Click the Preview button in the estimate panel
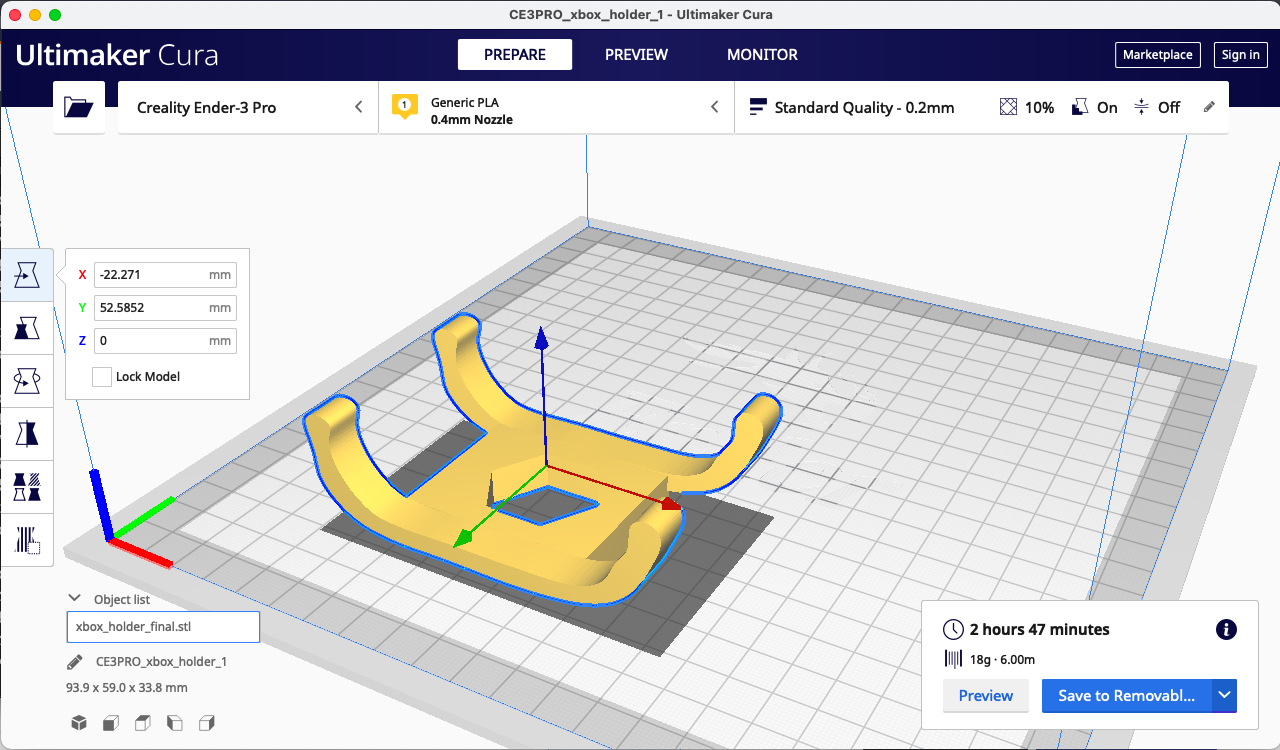Image resolution: width=1280 pixels, height=750 pixels. point(986,696)
